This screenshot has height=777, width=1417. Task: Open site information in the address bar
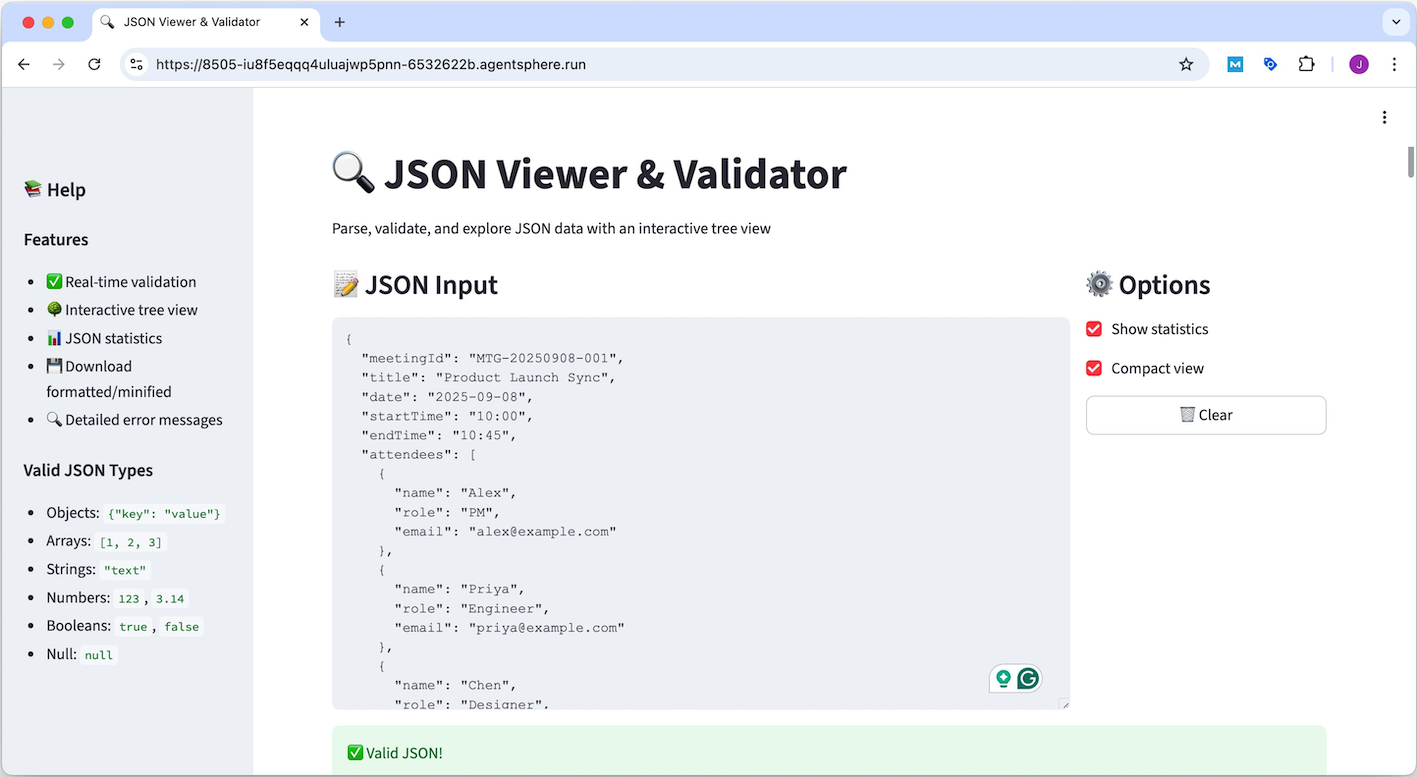click(136, 63)
